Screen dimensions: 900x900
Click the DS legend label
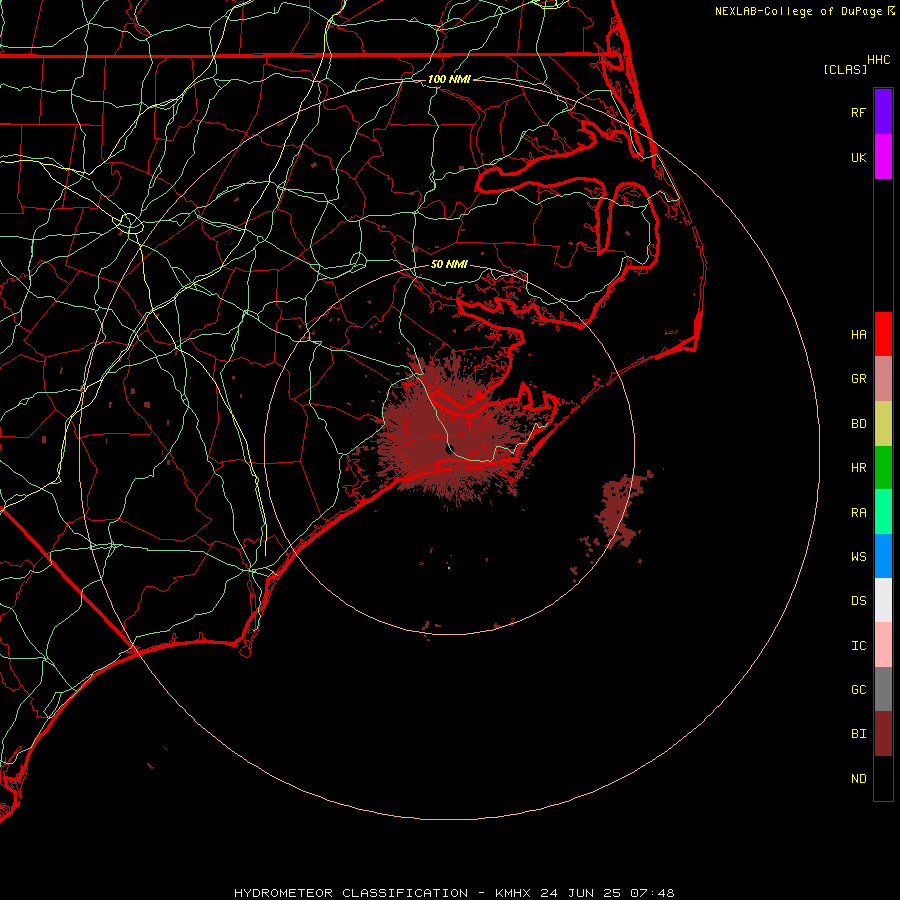coord(858,601)
